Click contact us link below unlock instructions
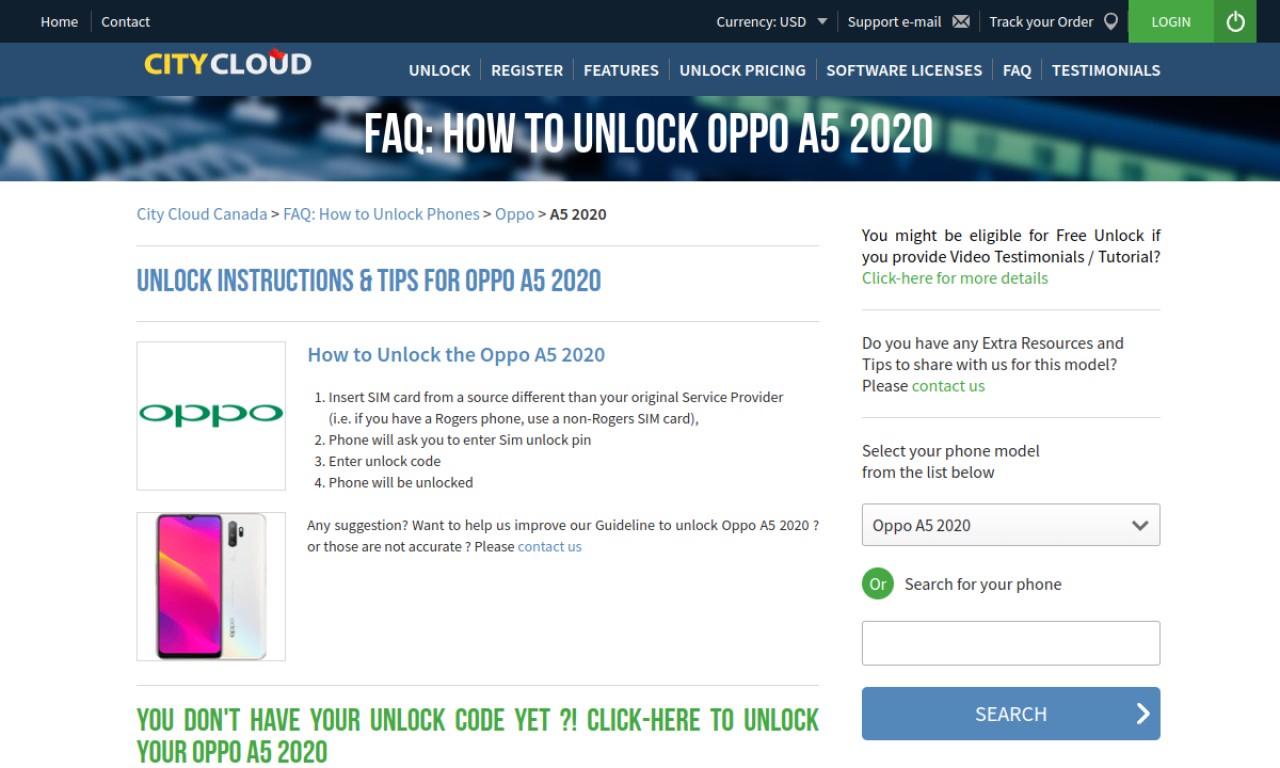Screen dimensions: 1280x768 coord(549,547)
